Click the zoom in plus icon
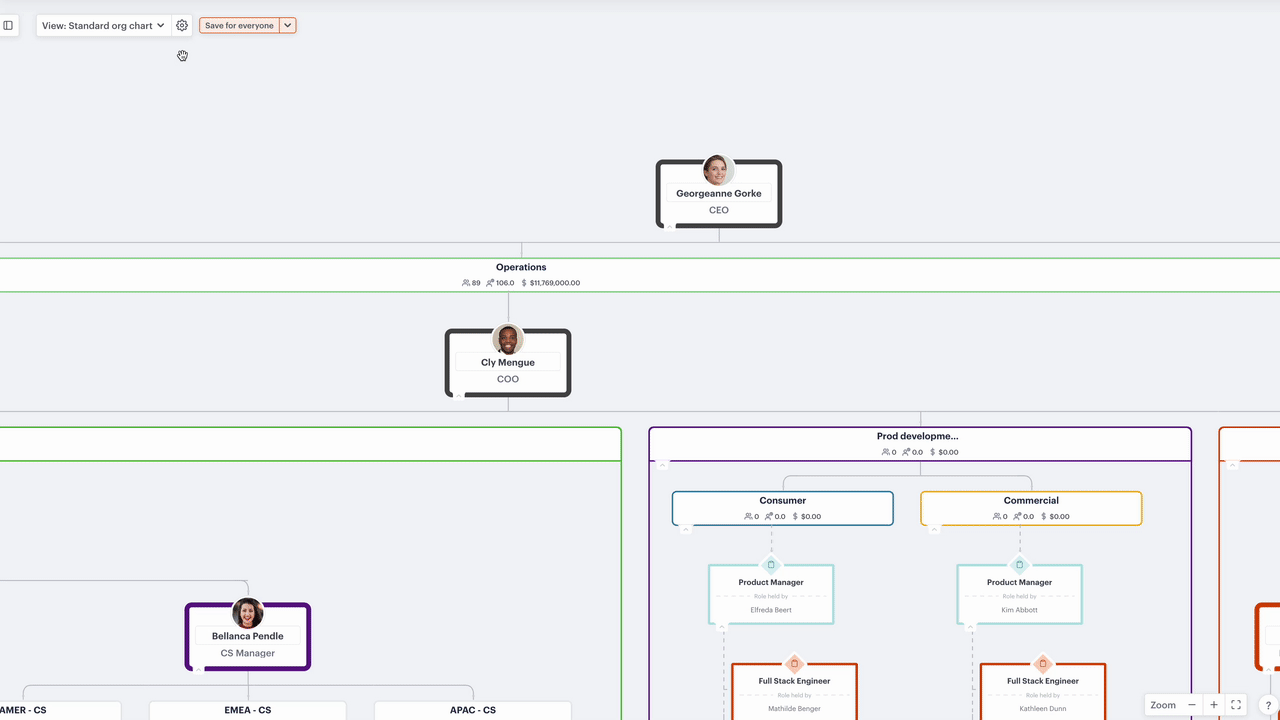This screenshot has height=720, width=1280. (x=1214, y=705)
